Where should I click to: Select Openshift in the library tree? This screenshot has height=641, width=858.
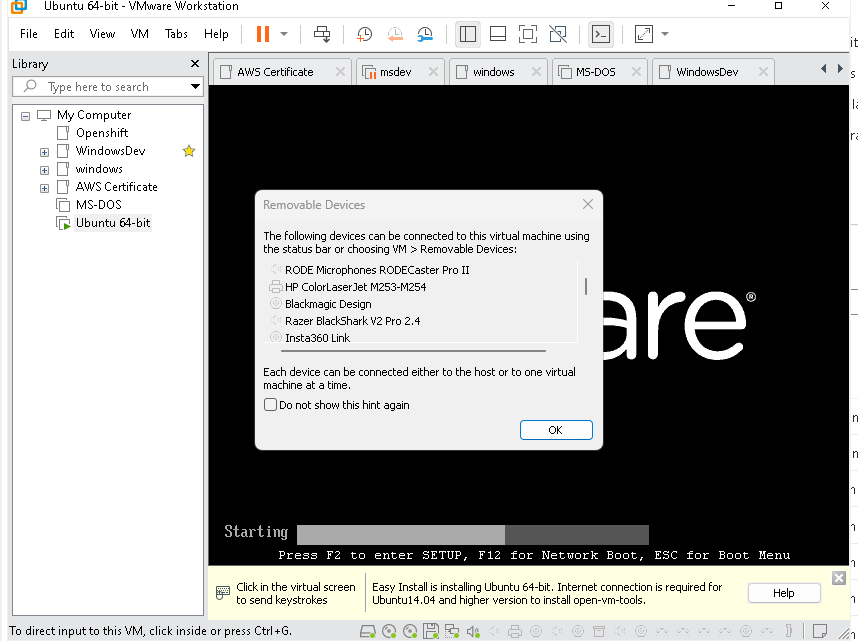point(102,133)
